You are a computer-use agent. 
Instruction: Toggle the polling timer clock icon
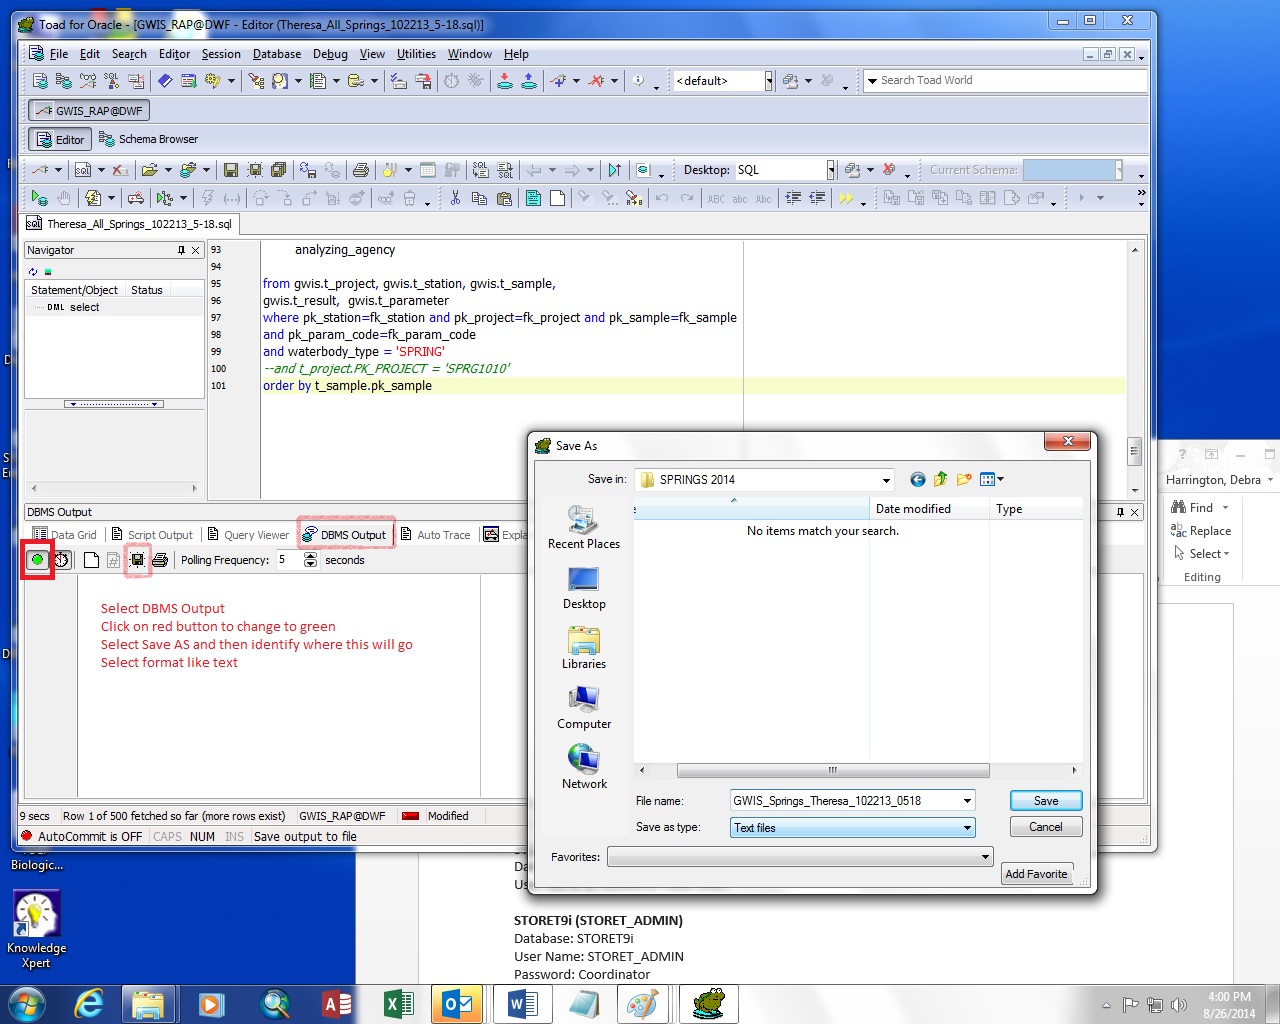coord(62,560)
